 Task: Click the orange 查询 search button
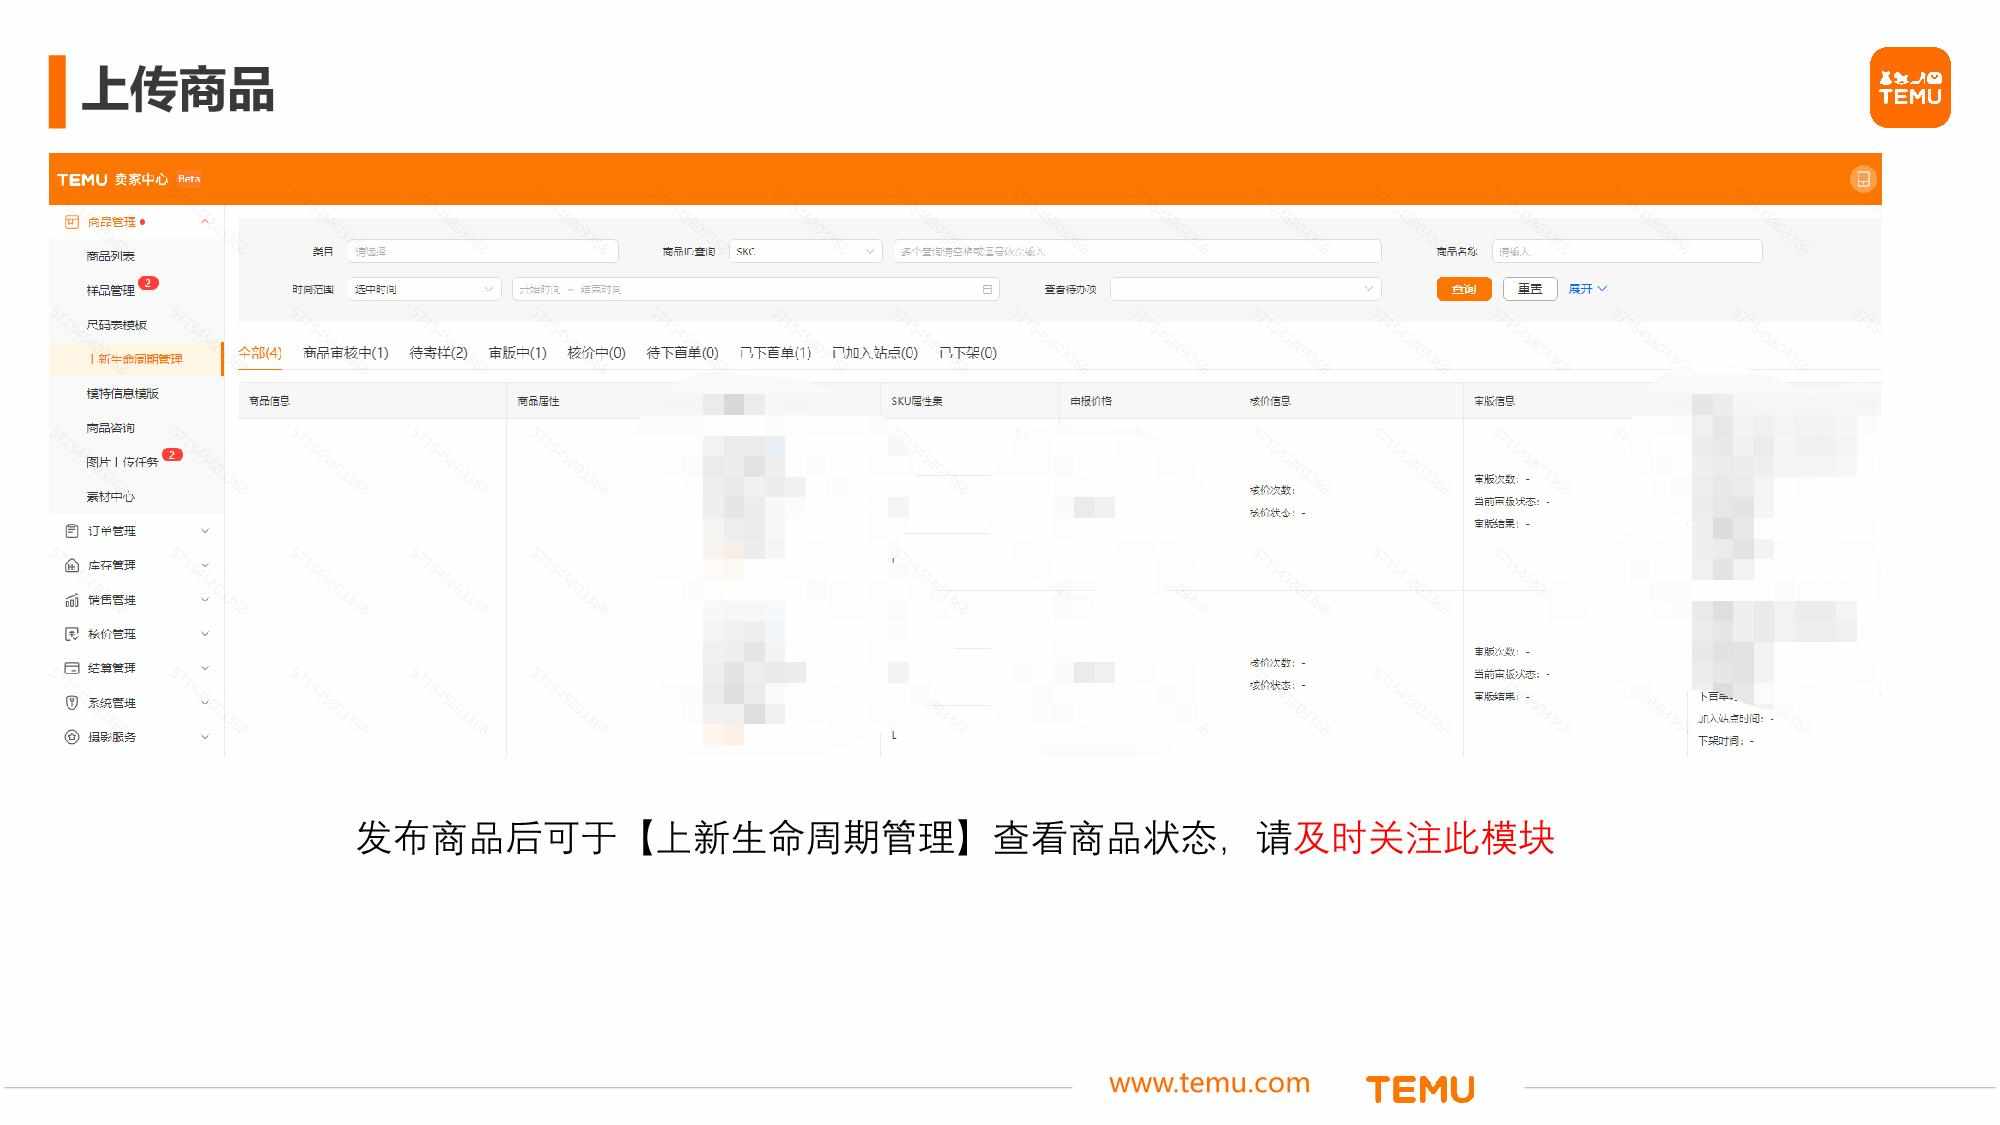[x=1464, y=289]
